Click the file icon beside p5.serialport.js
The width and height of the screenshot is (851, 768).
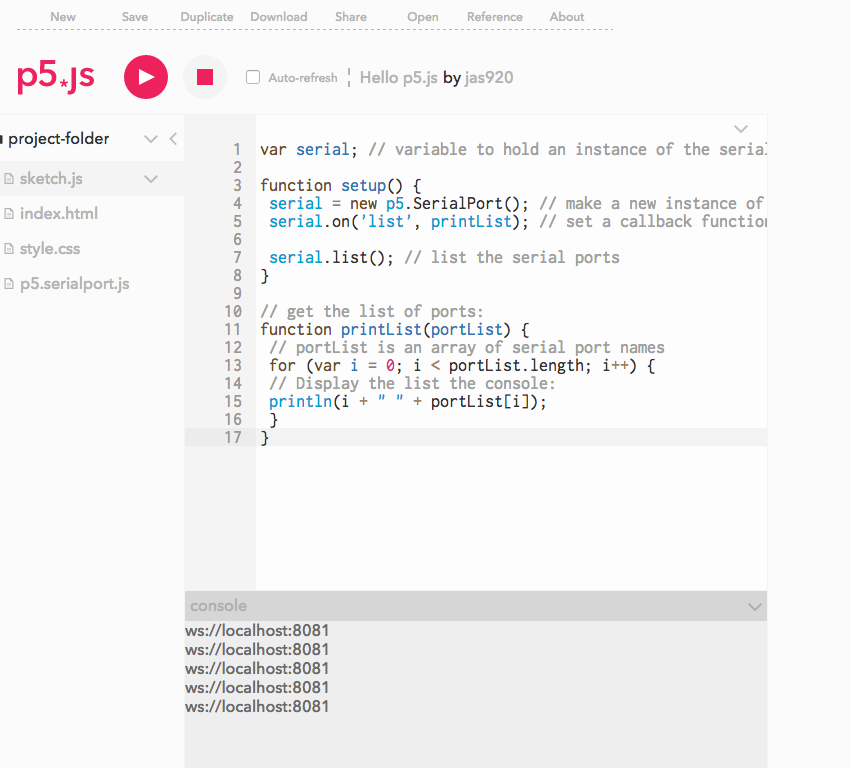tap(9, 284)
